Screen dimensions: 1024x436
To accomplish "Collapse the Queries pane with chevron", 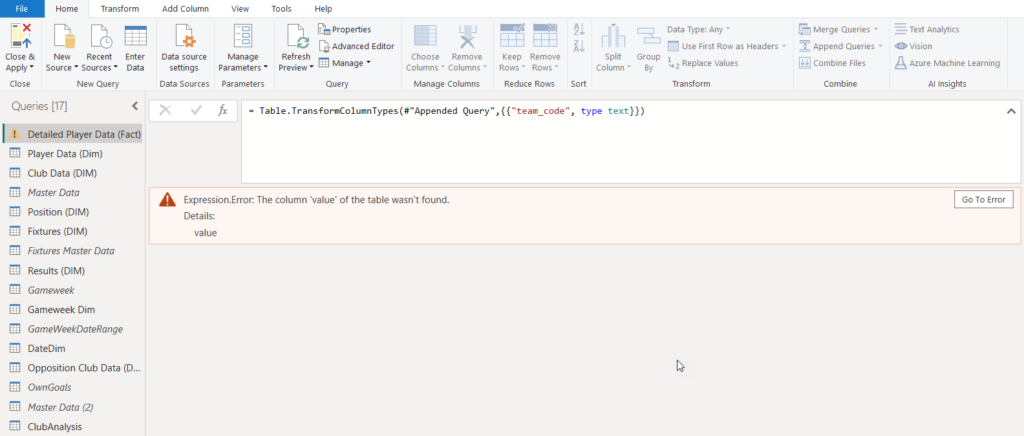I will coord(135,106).
